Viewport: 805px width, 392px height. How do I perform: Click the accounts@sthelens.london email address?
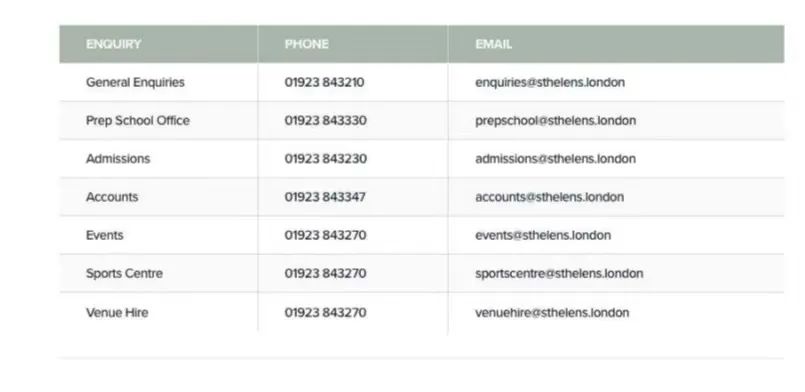[x=549, y=197]
